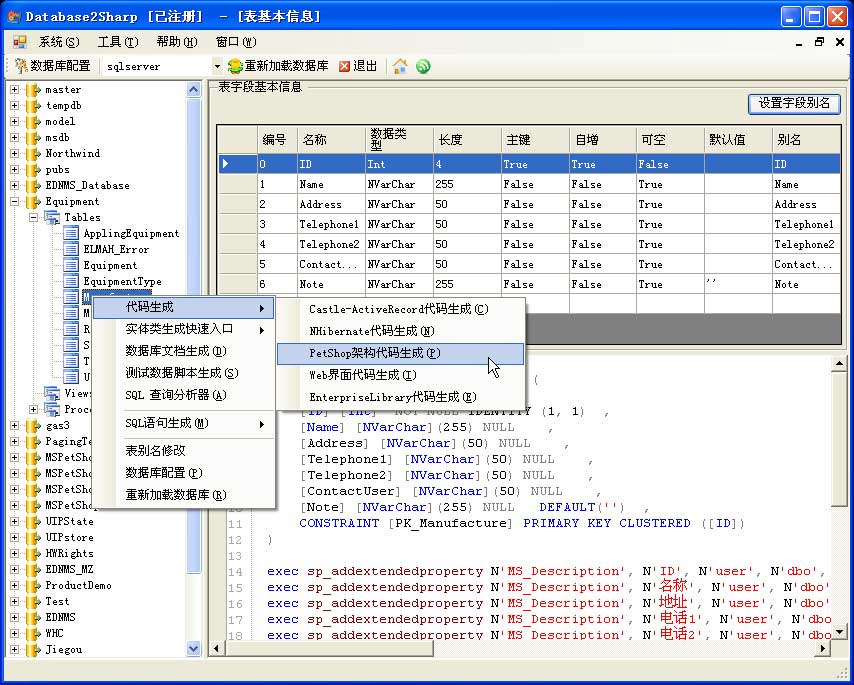Choose Castle-ActiveRecord代码生成 from submenu
Image resolution: width=854 pixels, height=685 pixels.
point(400,309)
